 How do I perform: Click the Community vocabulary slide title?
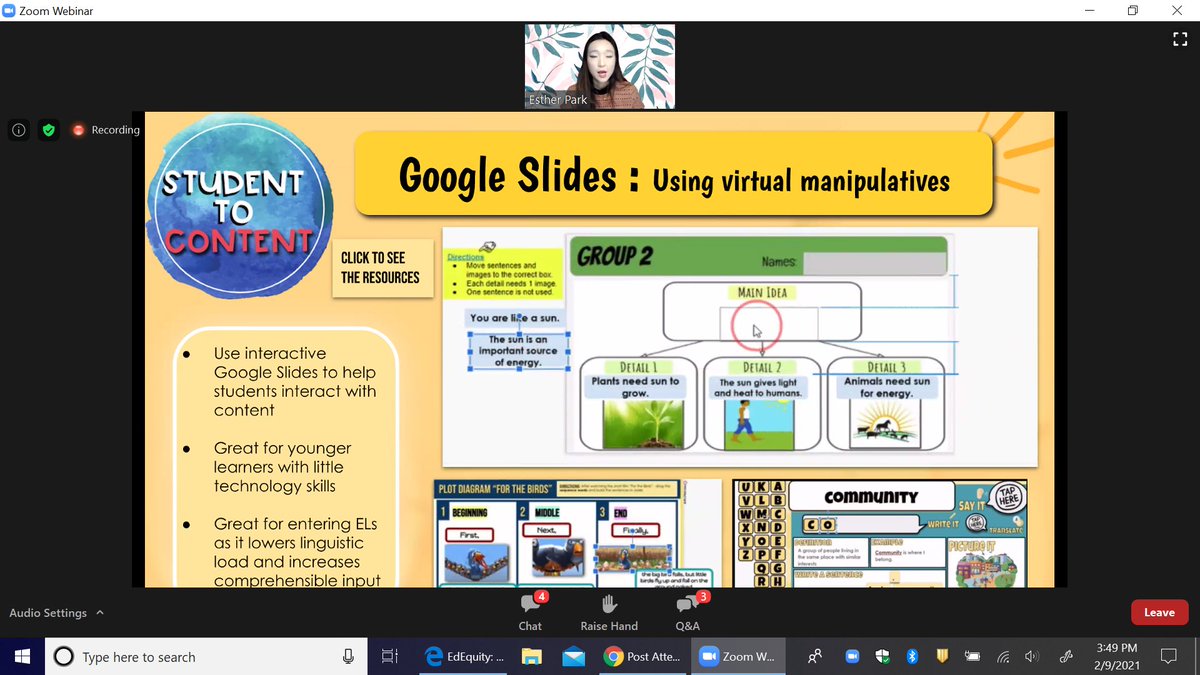[871, 497]
